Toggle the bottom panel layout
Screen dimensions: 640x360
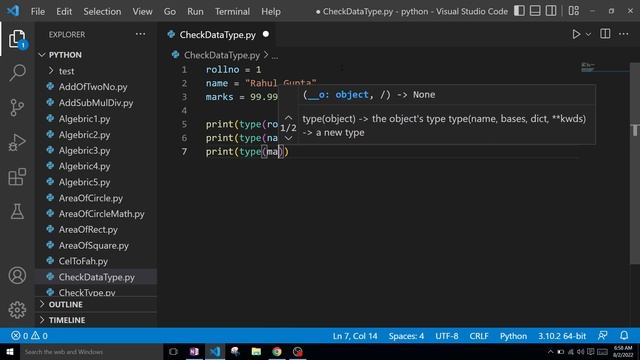click(535, 11)
